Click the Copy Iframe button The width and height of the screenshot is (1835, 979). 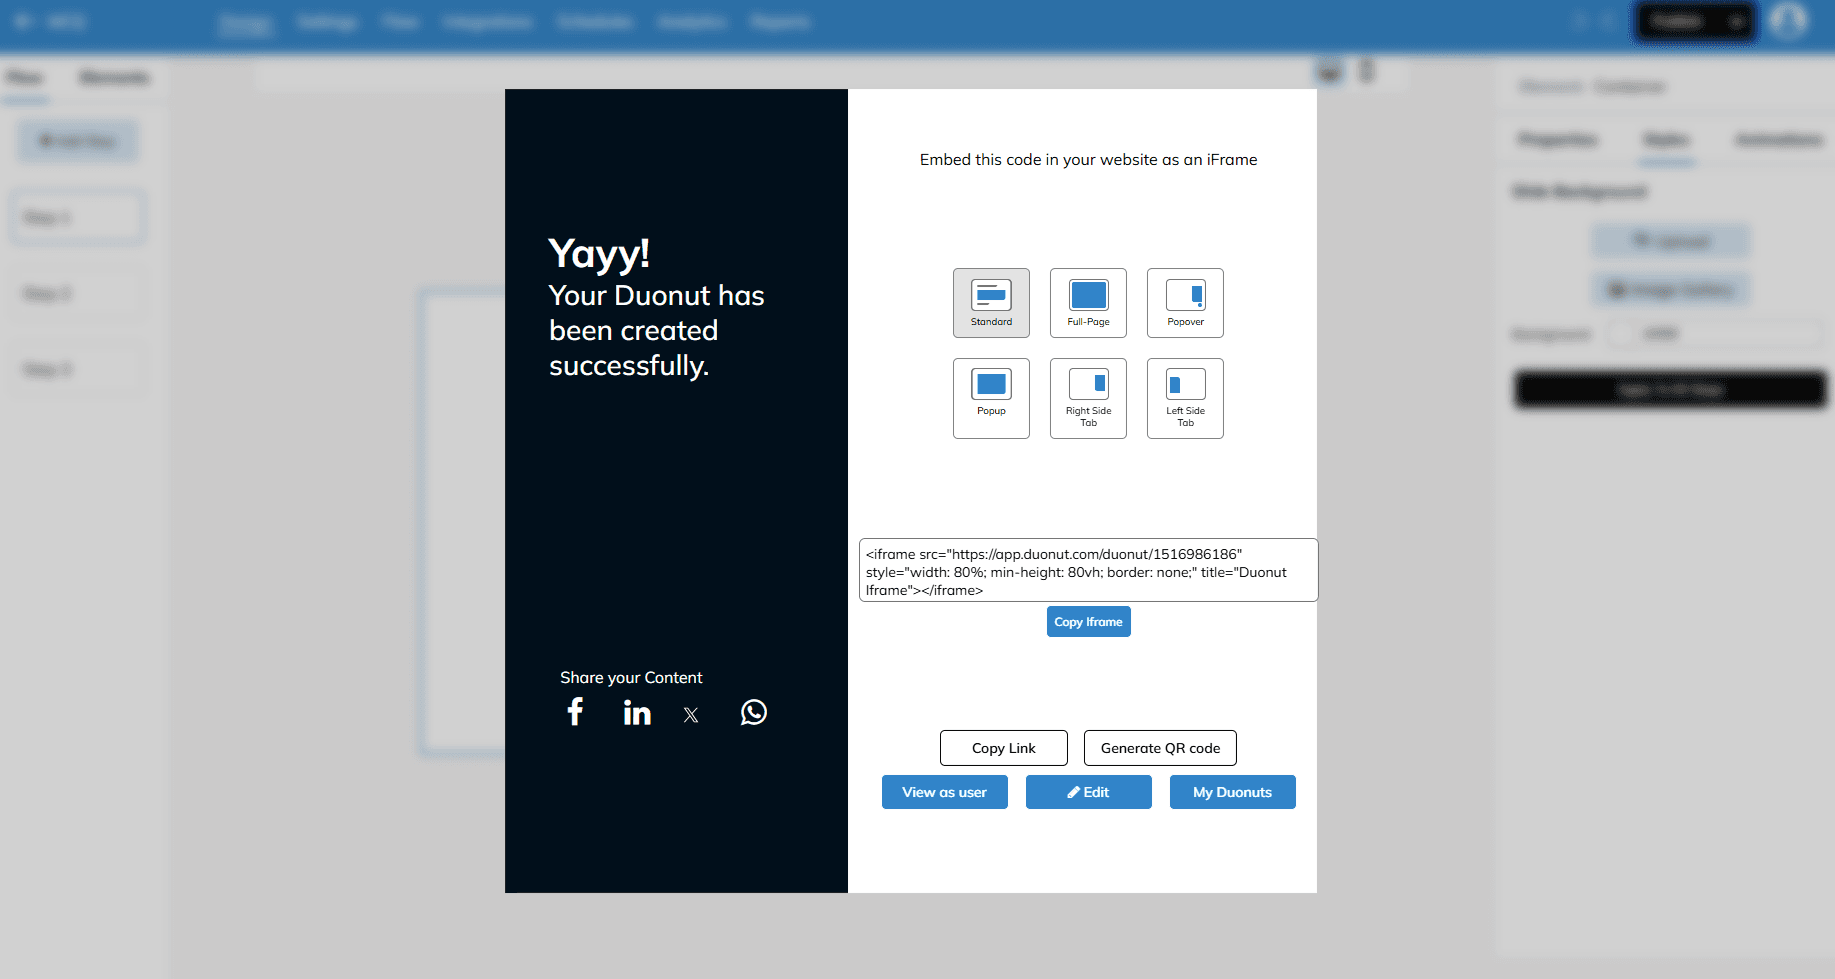coord(1088,621)
